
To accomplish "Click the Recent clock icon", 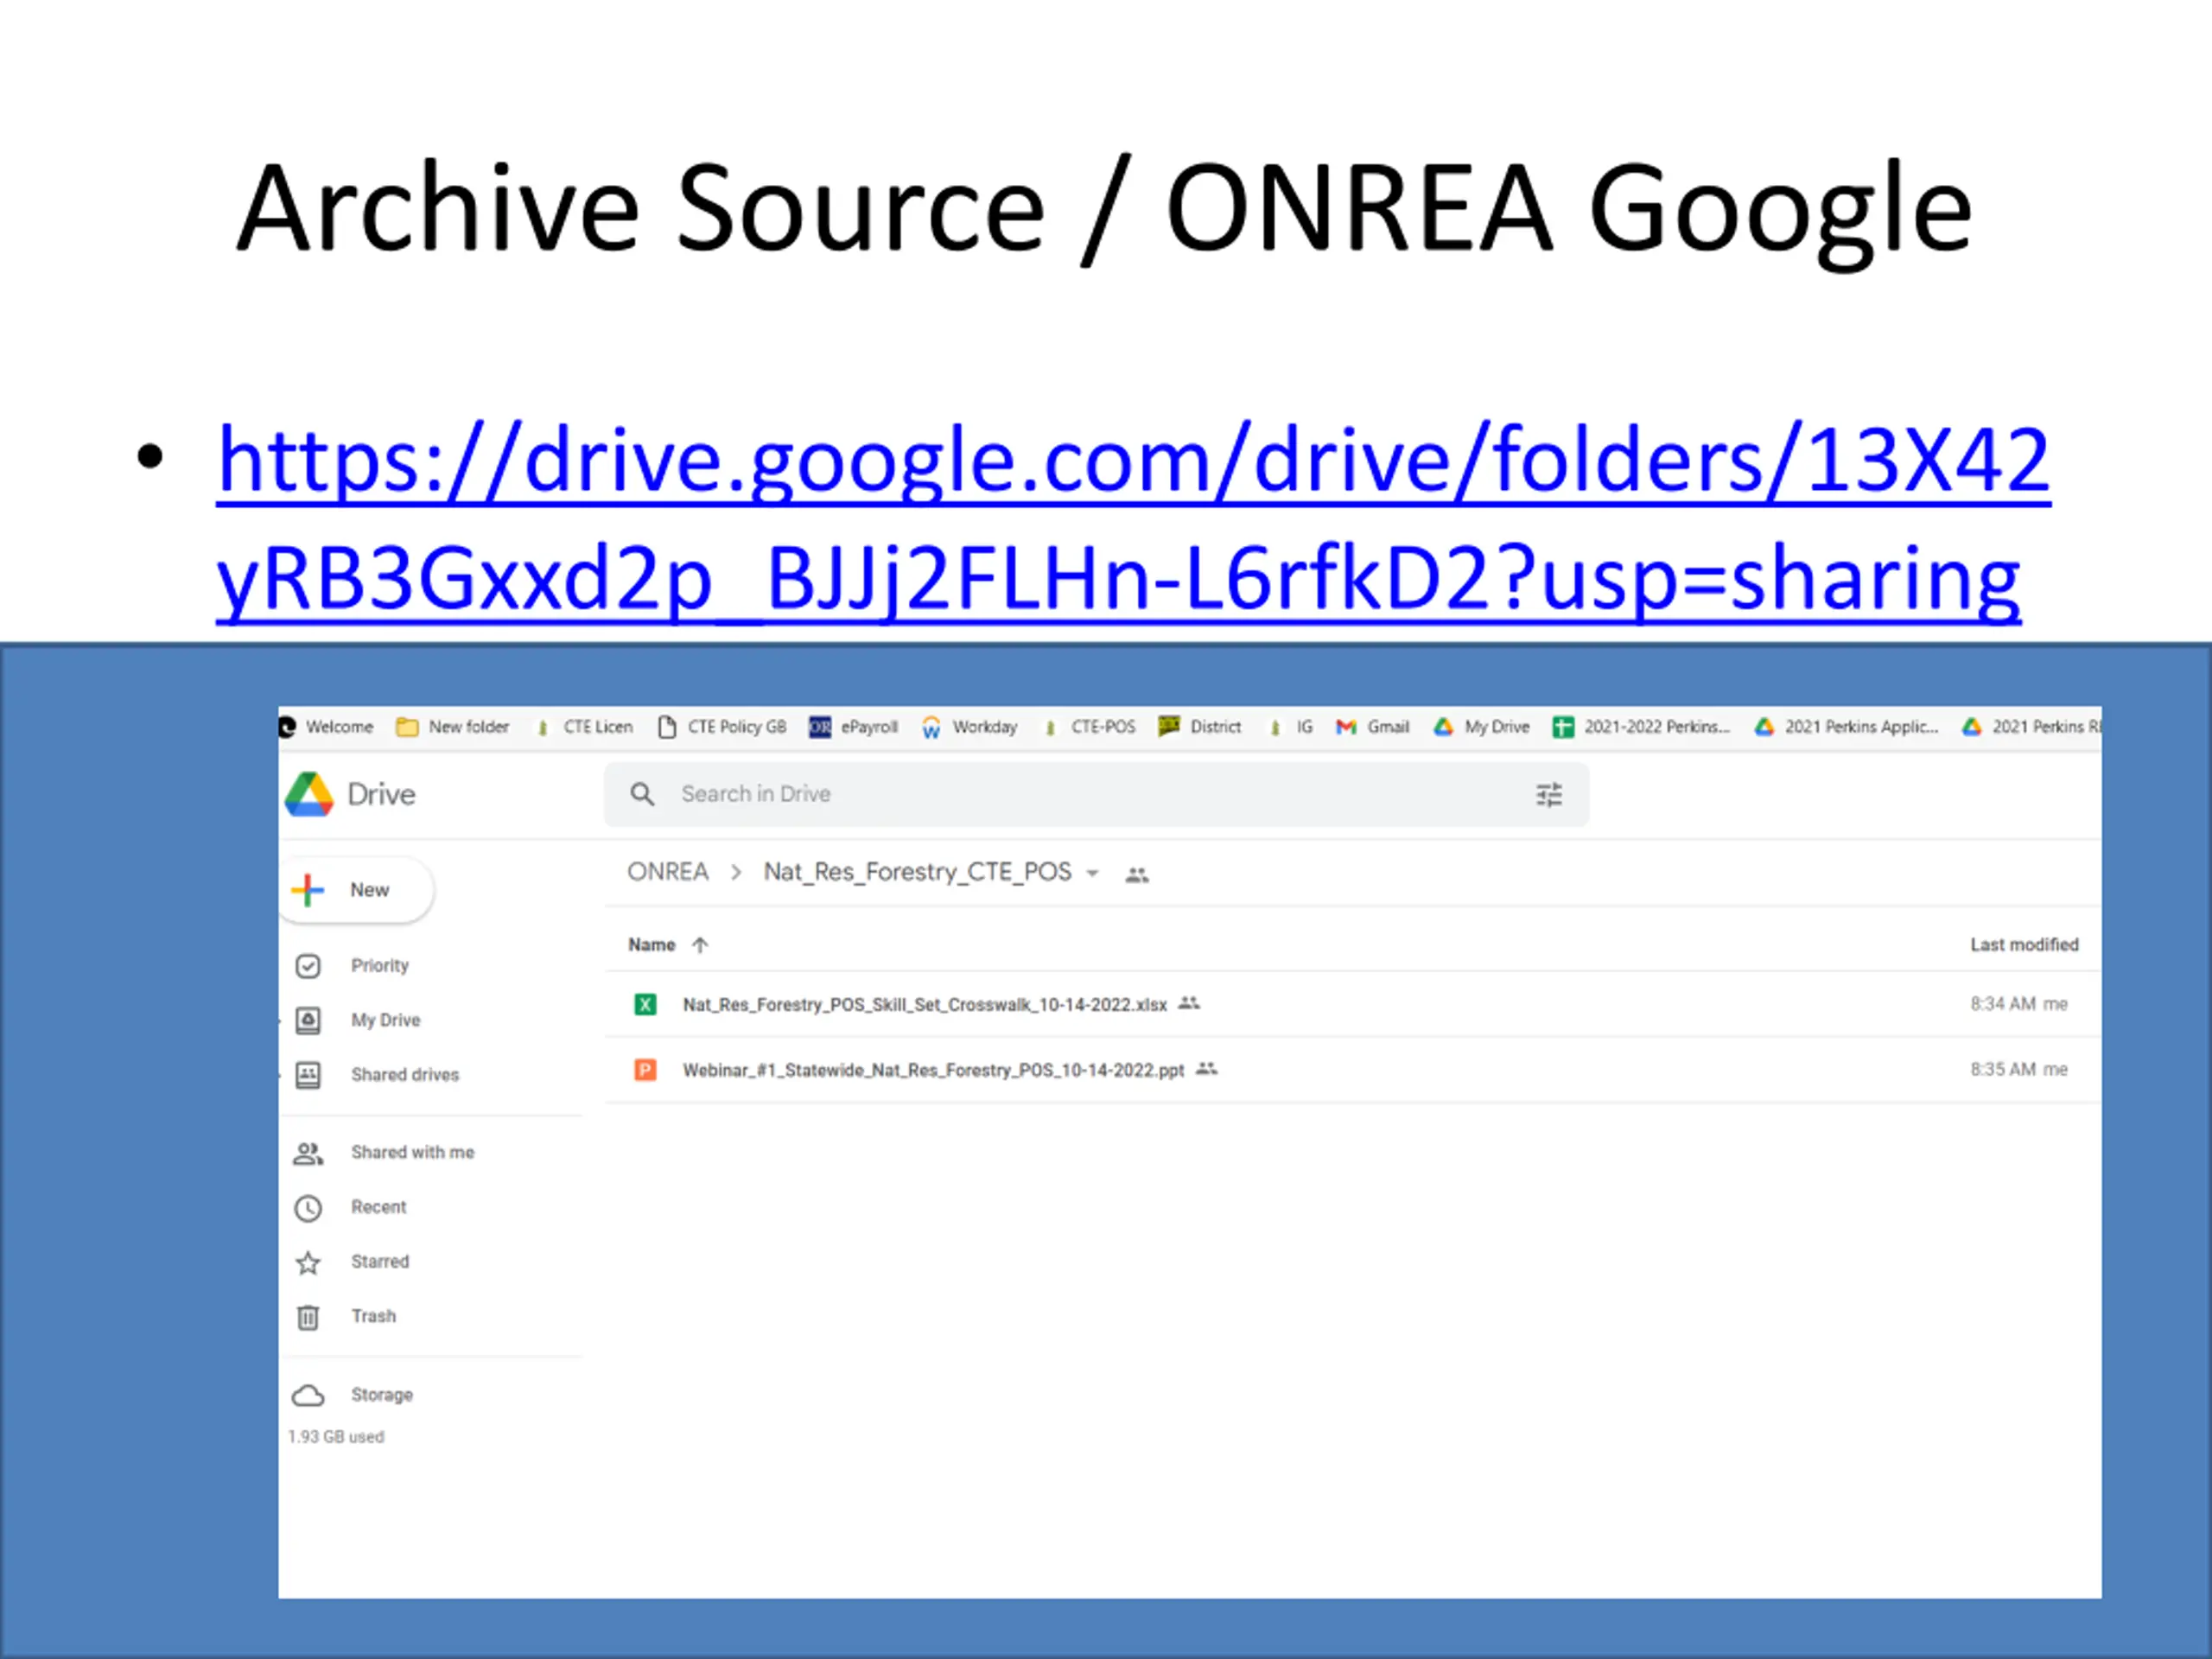I will tap(308, 1208).
